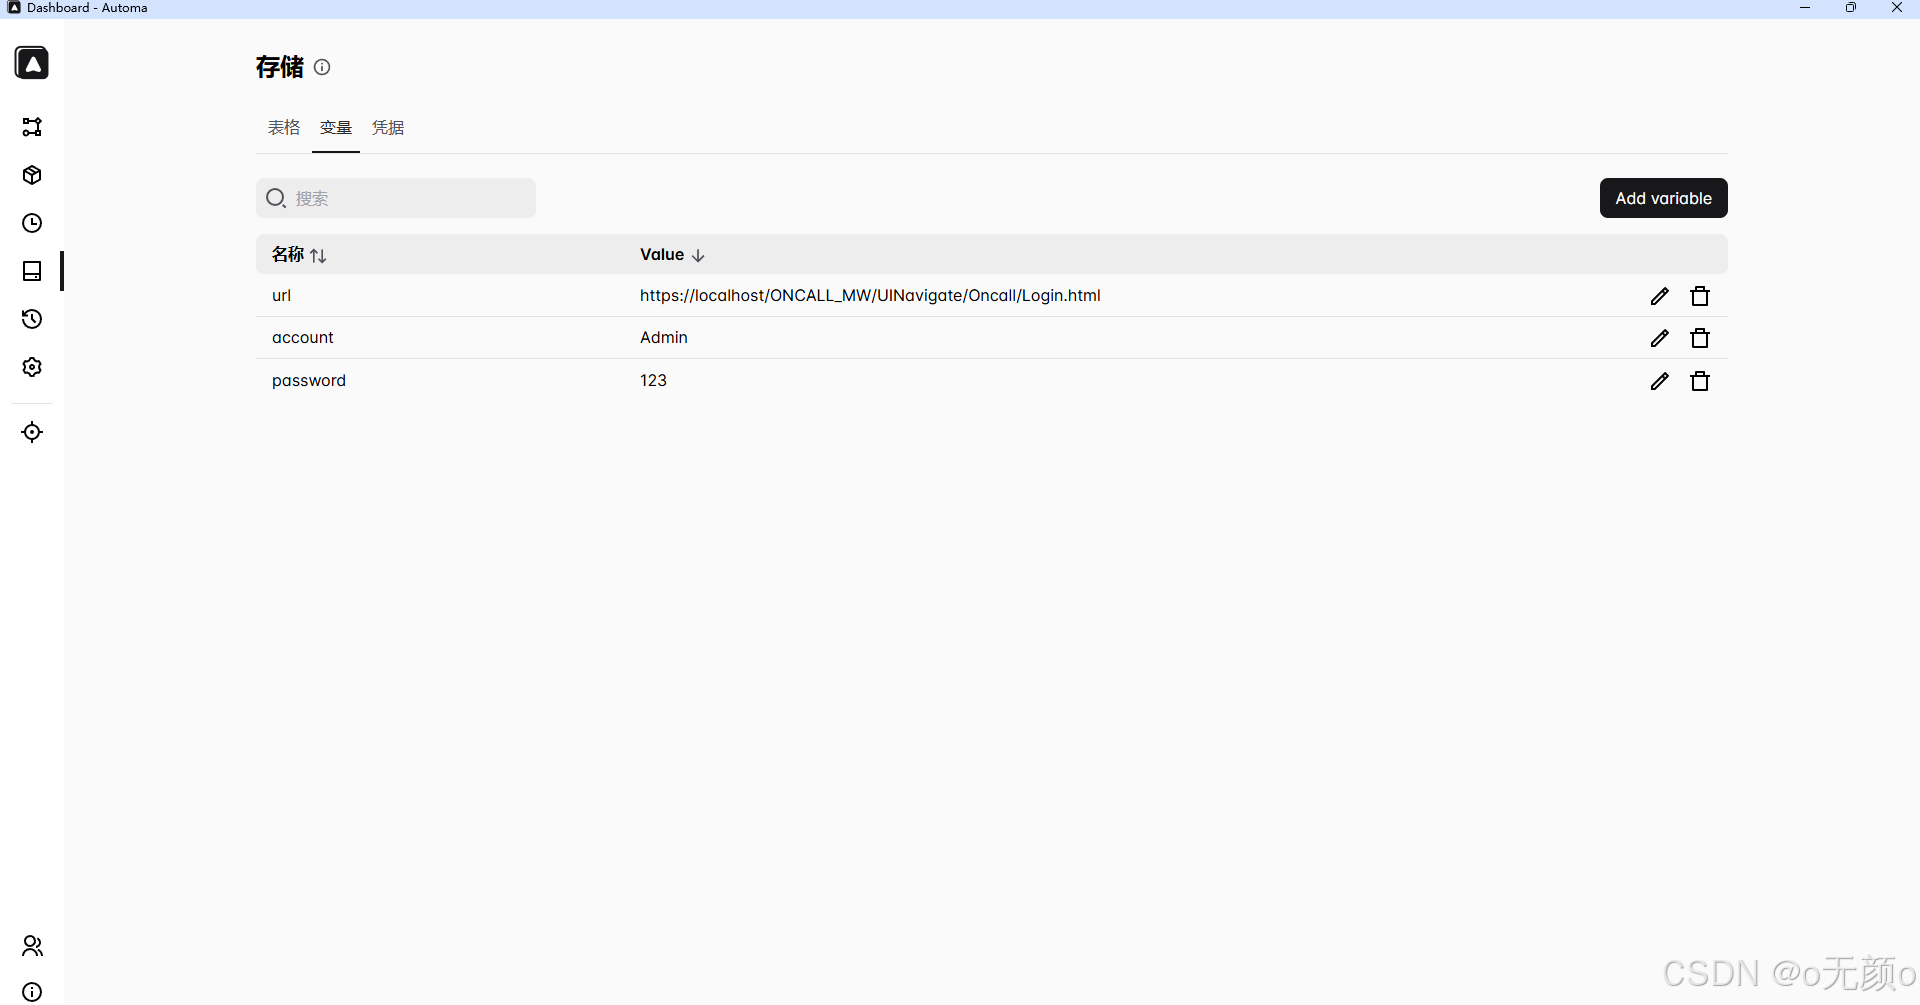Open the community users icon
1920x1005 pixels.
pos(32,946)
